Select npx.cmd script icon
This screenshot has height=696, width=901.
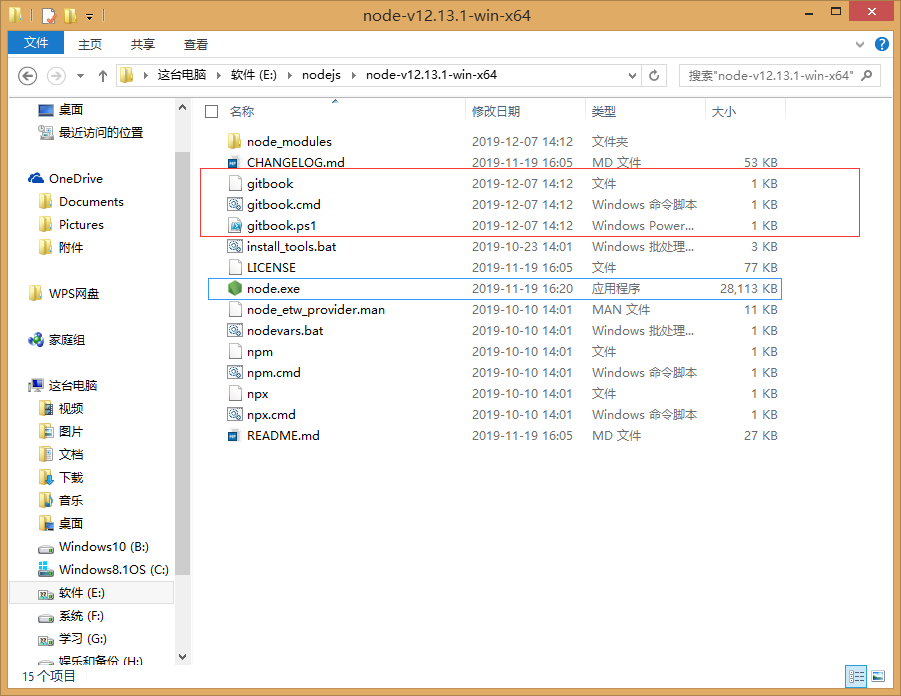(234, 414)
